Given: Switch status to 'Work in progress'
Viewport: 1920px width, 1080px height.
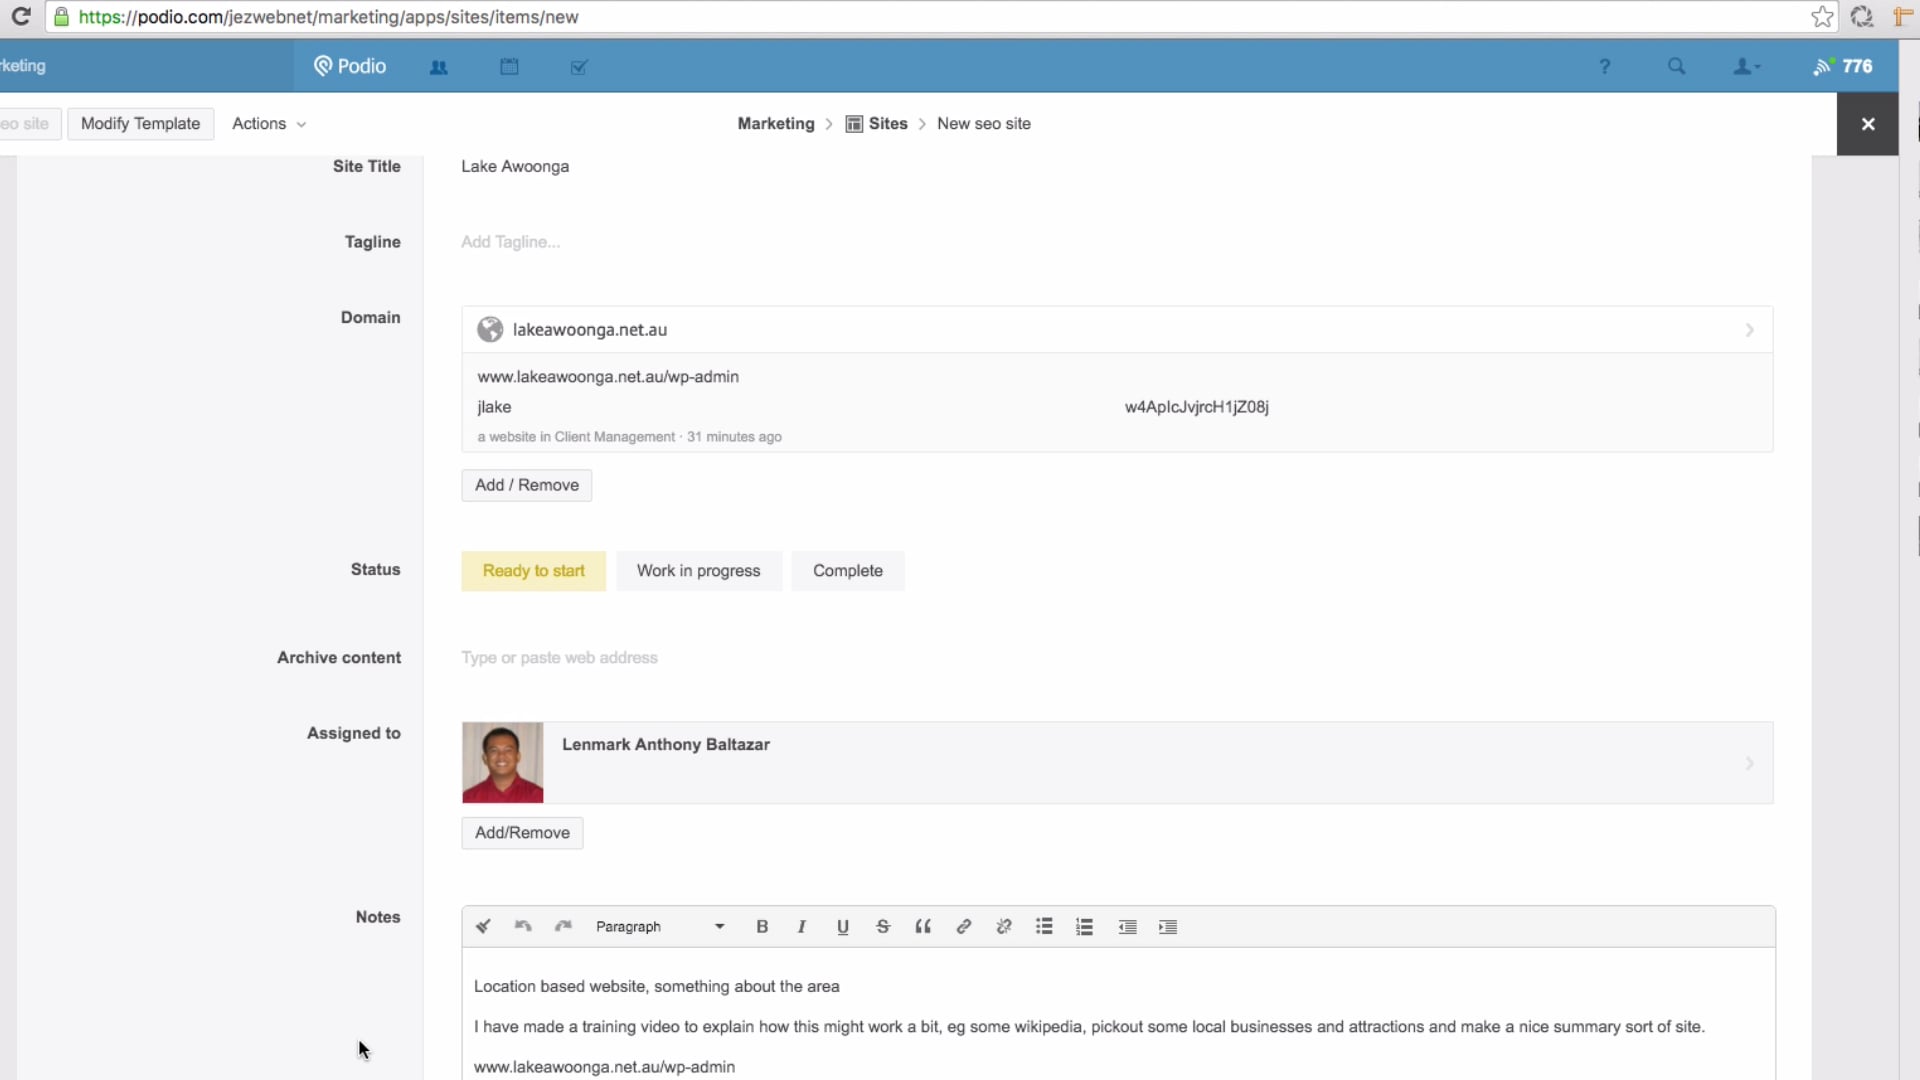Looking at the screenshot, I should pos(699,570).
